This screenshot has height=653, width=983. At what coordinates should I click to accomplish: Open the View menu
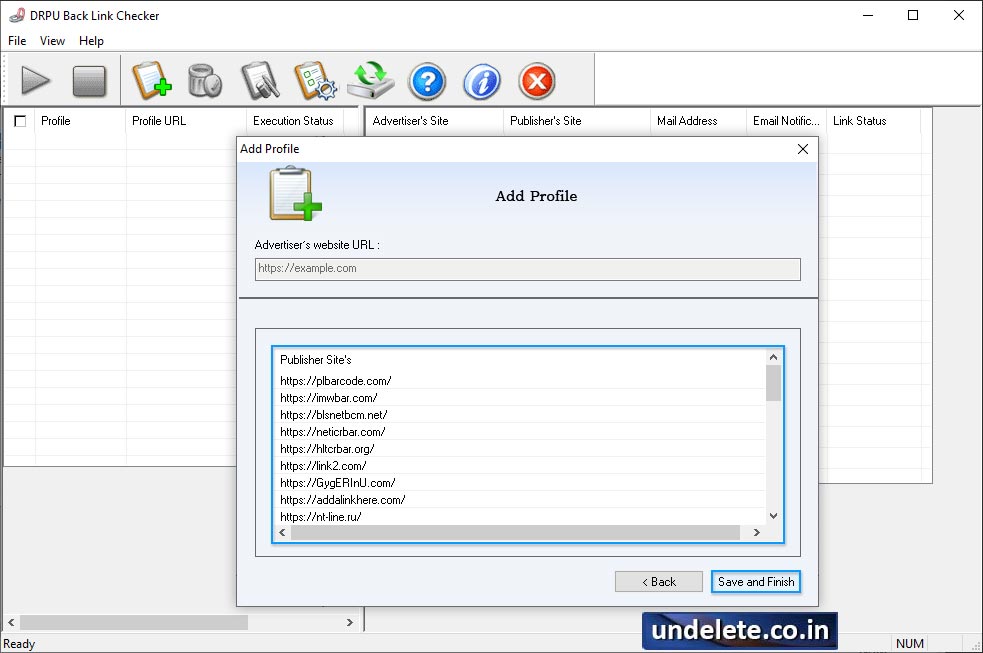(52, 41)
